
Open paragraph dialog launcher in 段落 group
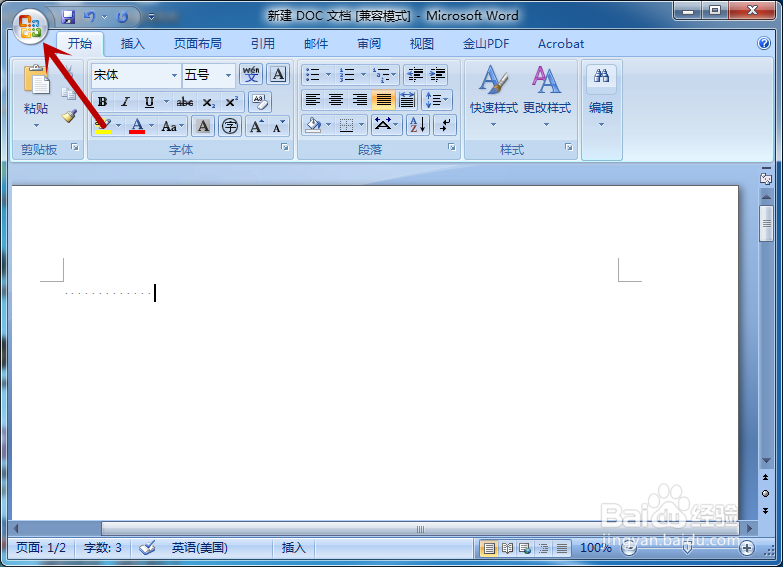pyautogui.click(x=451, y=147)
